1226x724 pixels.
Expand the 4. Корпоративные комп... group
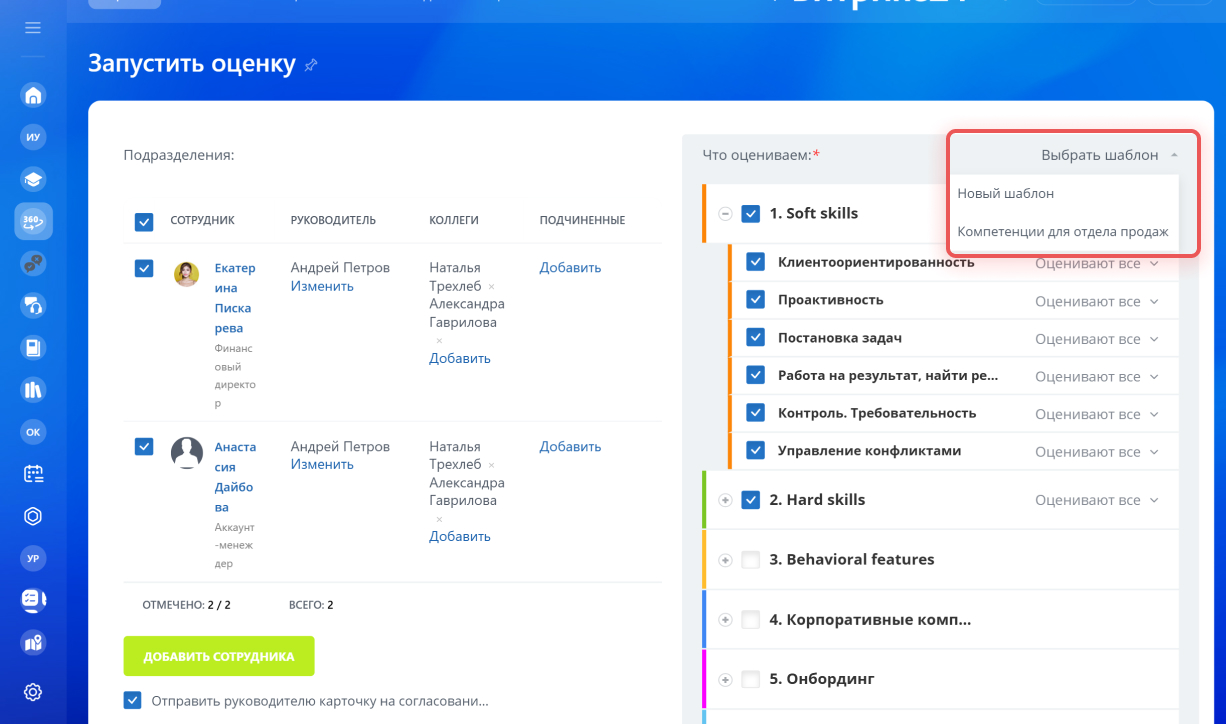(725, 620)
